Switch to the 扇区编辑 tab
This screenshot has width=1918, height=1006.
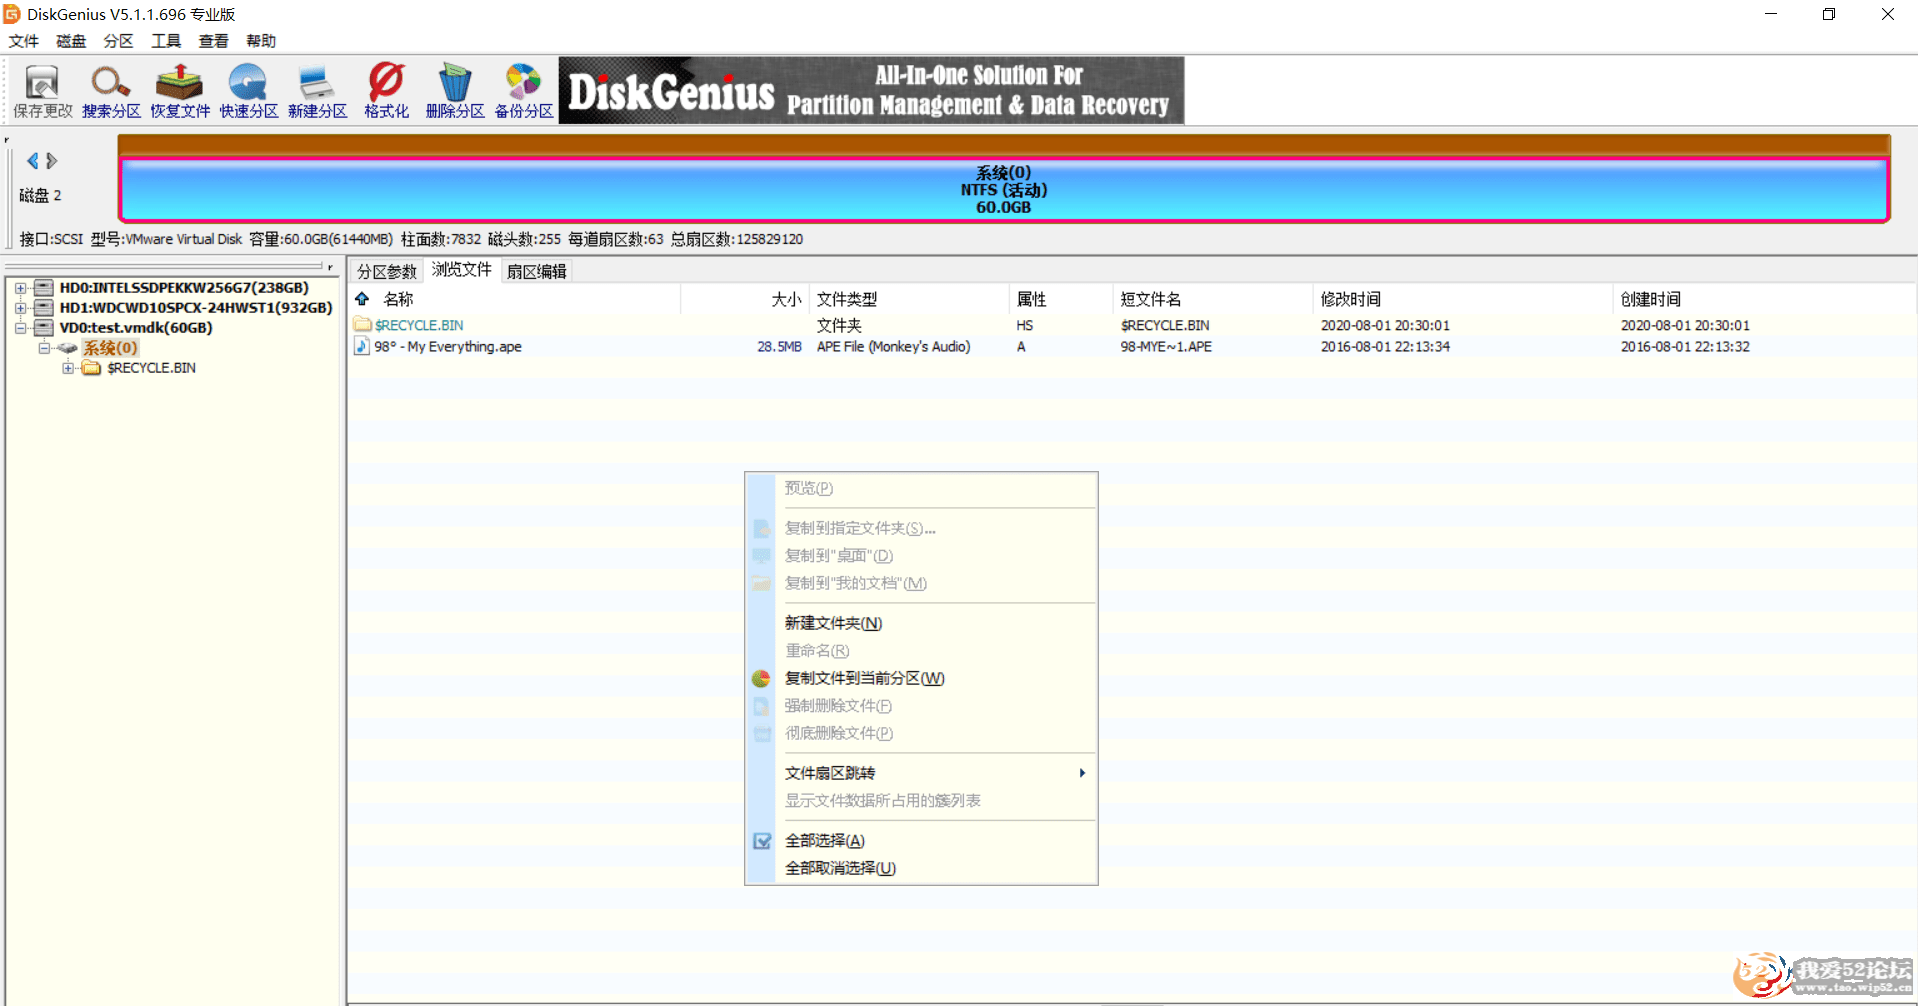(536, 271)
